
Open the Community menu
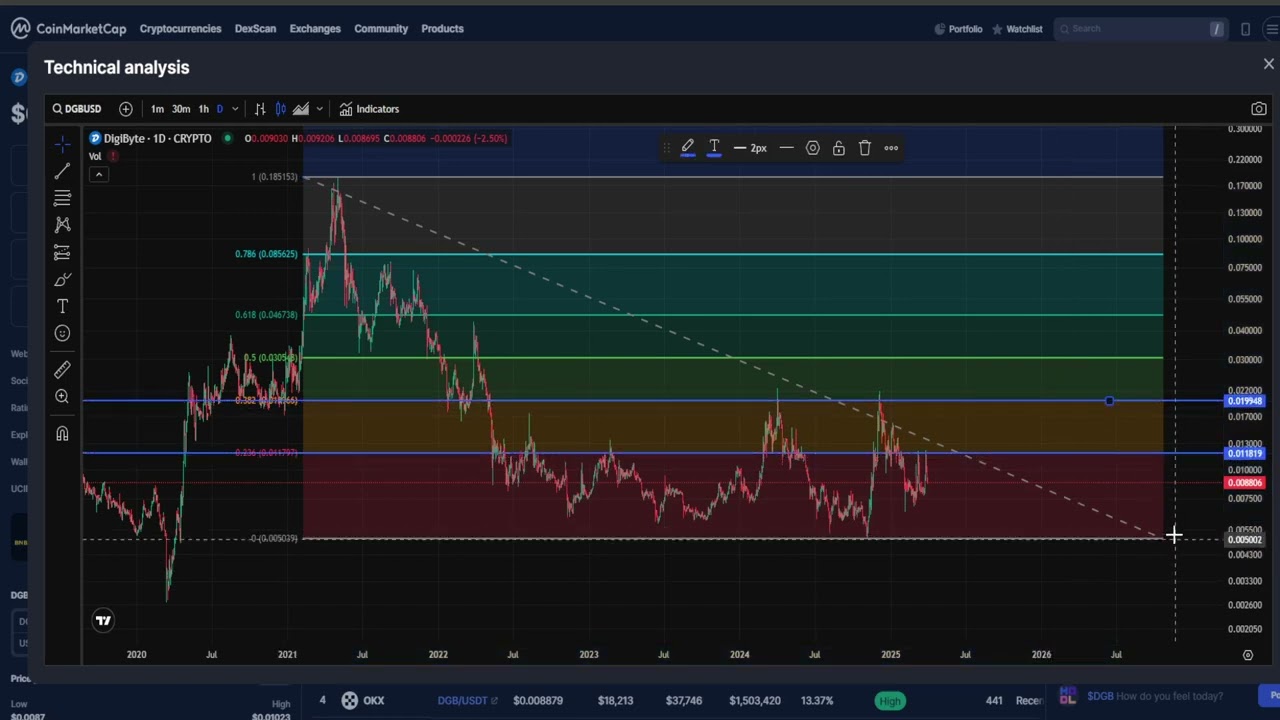pyautogui.click(x=381, y=29)
